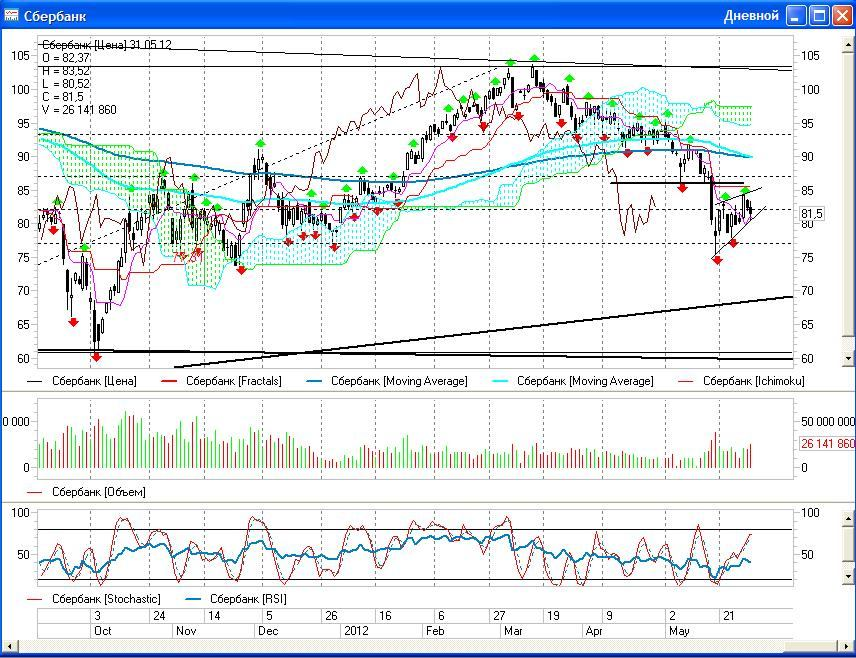Click '100' on the right Stochastic axis
The image size is (856, 658).
pos(810,512)
